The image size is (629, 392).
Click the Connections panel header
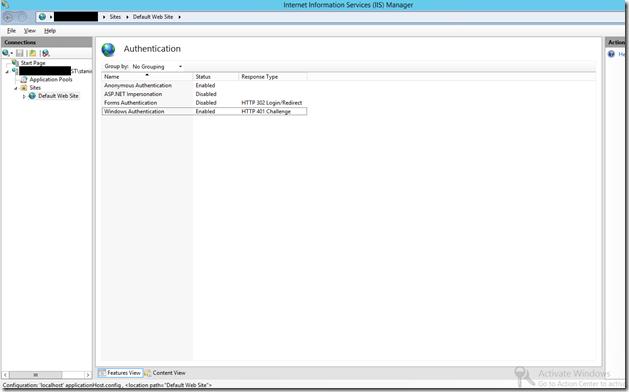point(47,42)
